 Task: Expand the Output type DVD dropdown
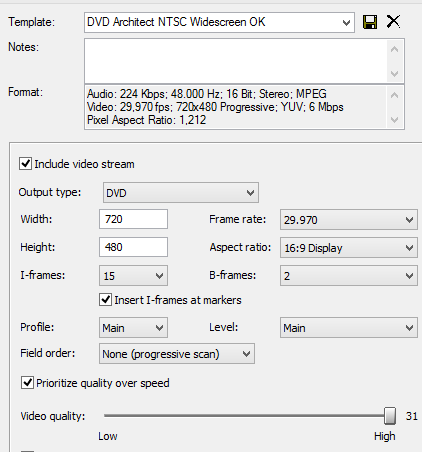click(181, 193)
